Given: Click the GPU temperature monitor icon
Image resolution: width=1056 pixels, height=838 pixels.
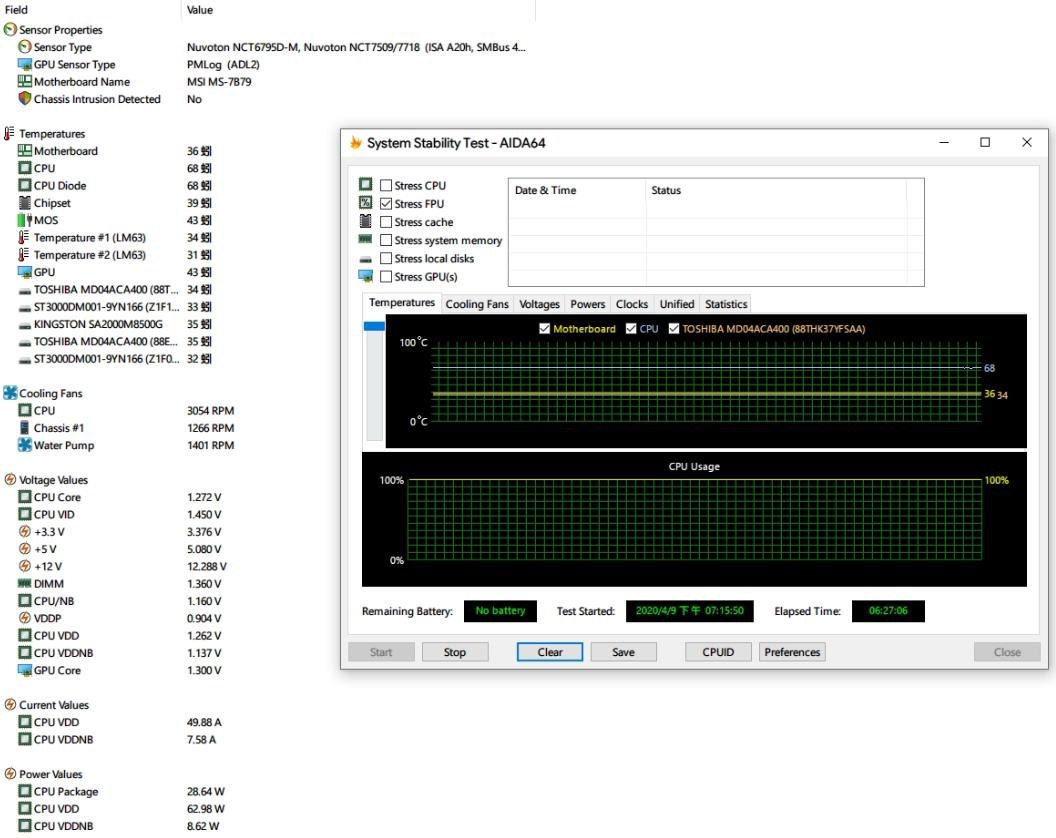Looking at the screenshot, I should 25,272.
